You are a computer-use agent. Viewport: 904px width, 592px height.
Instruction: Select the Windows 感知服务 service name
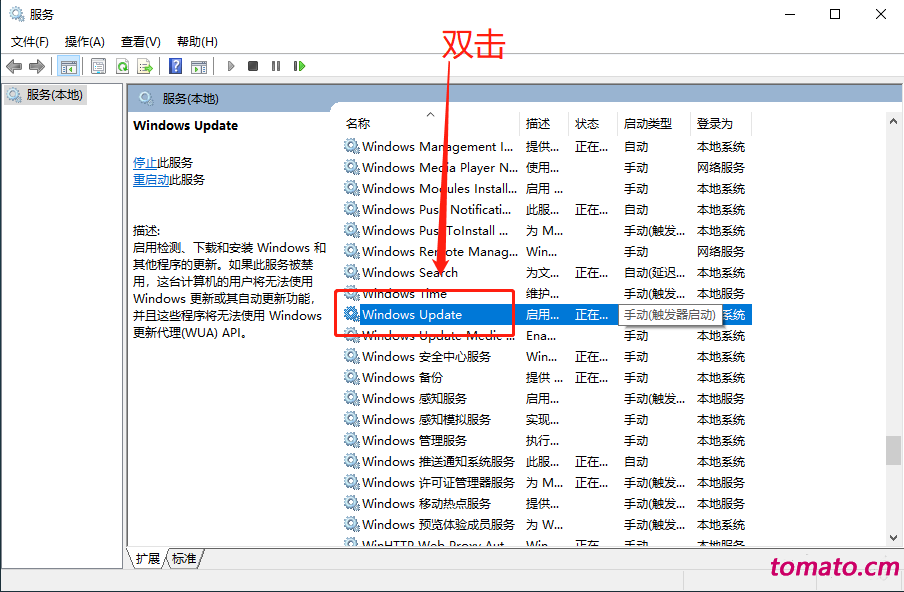(415, 399)
